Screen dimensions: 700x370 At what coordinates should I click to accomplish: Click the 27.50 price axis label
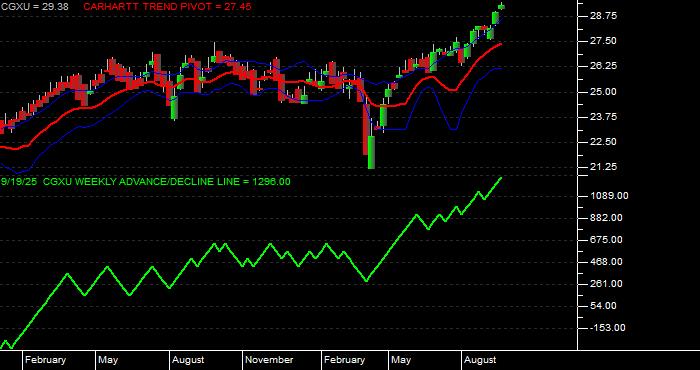coord(603,41)
